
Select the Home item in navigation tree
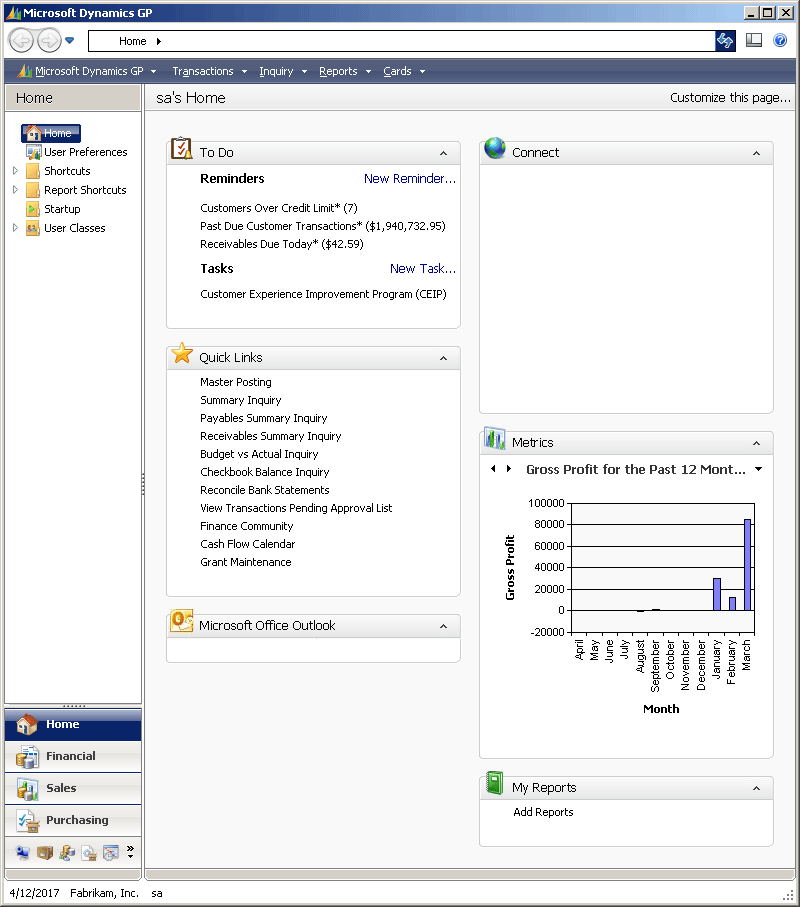pos(51,133)
